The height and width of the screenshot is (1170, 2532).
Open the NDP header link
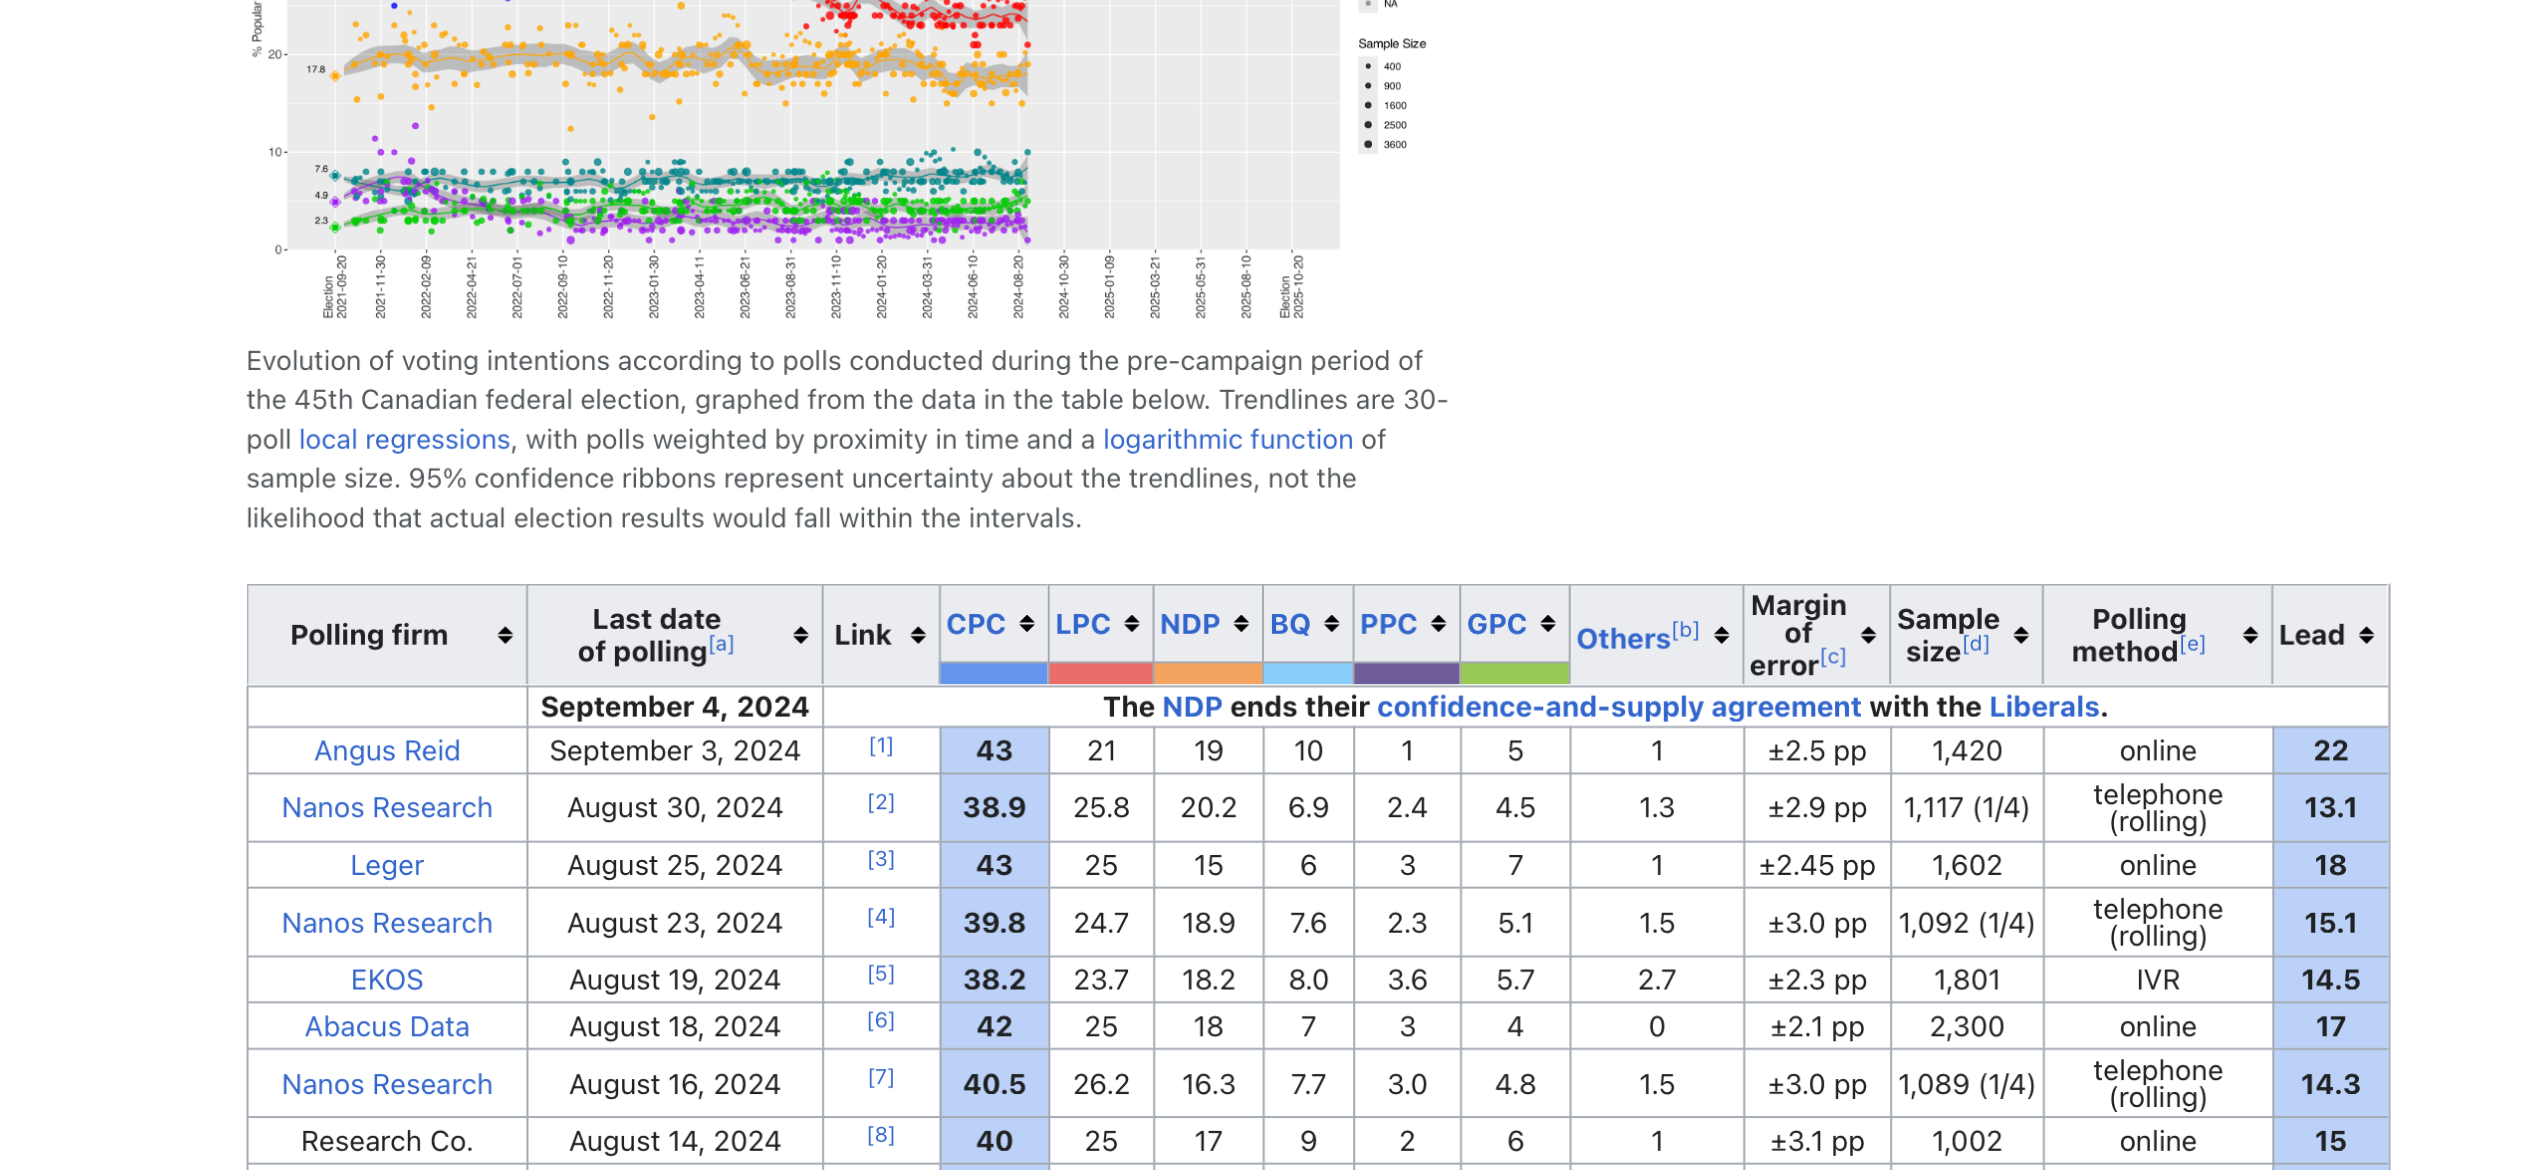[1189, 624]
